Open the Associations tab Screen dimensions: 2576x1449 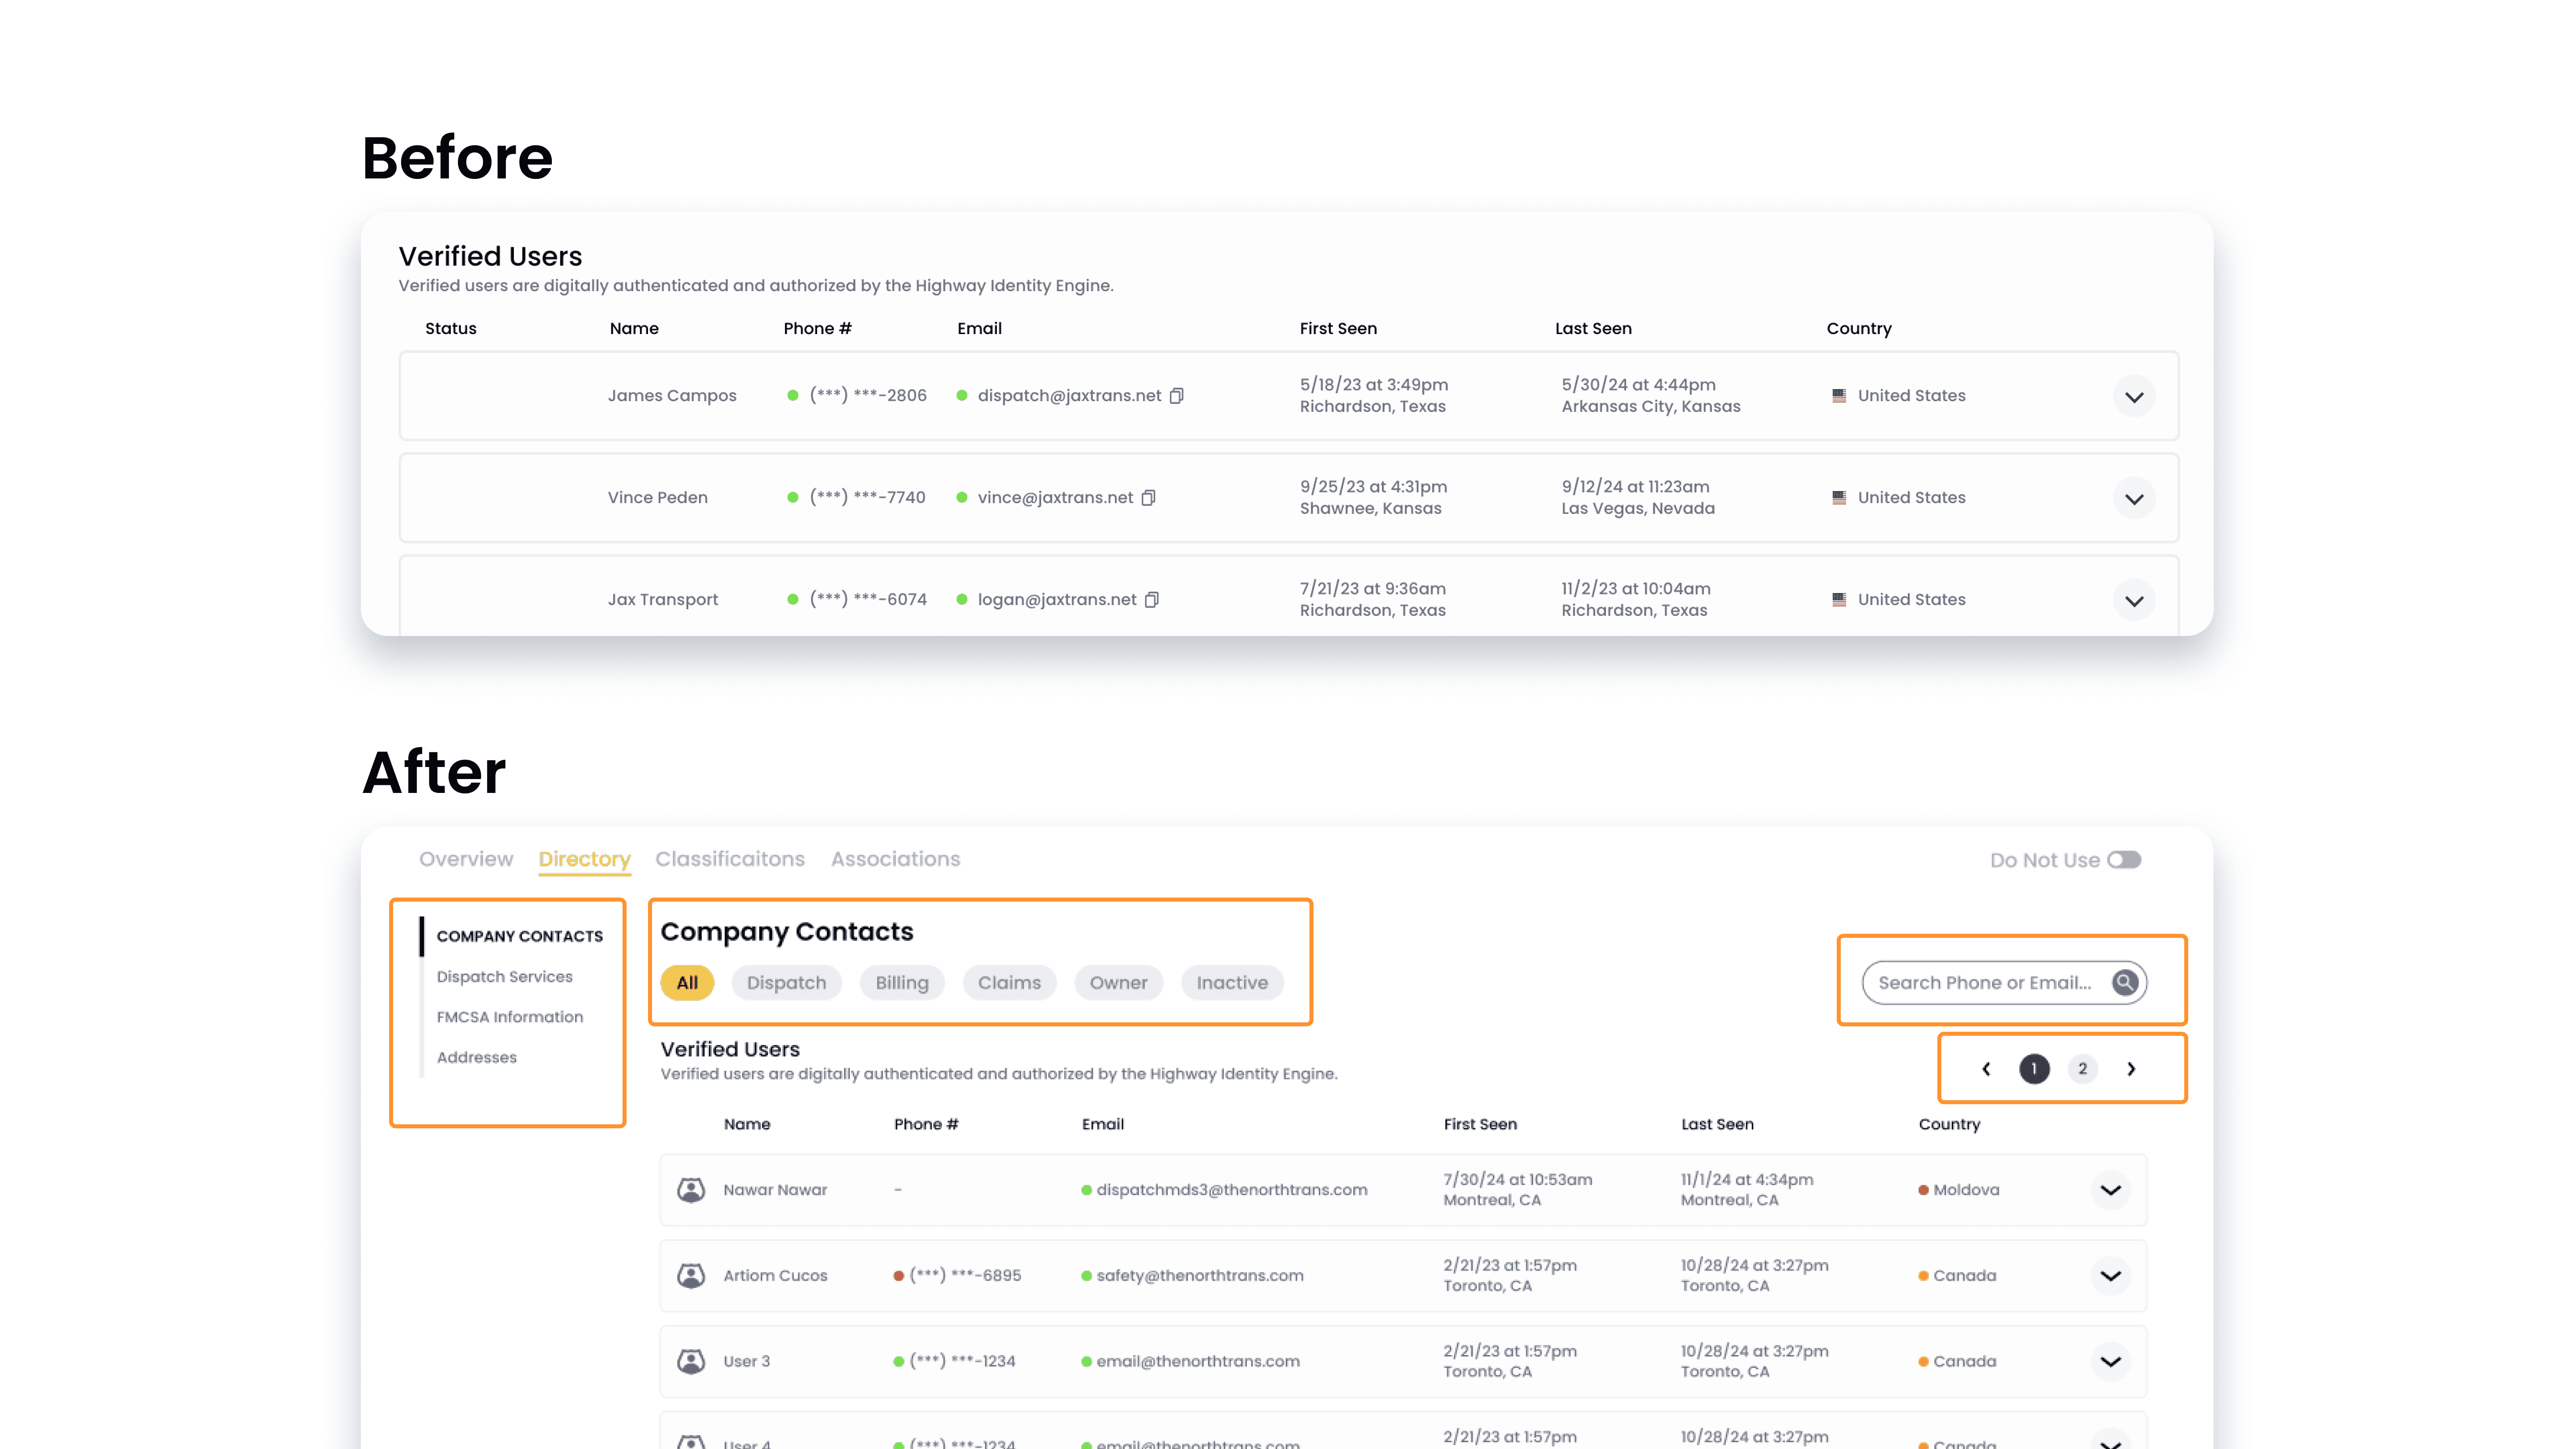click(895, 859)
